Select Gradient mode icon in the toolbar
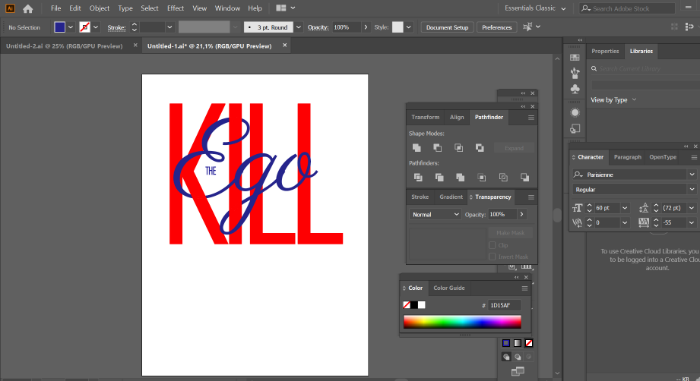Viewport: 700px width, 381px height. click(517, 343)
